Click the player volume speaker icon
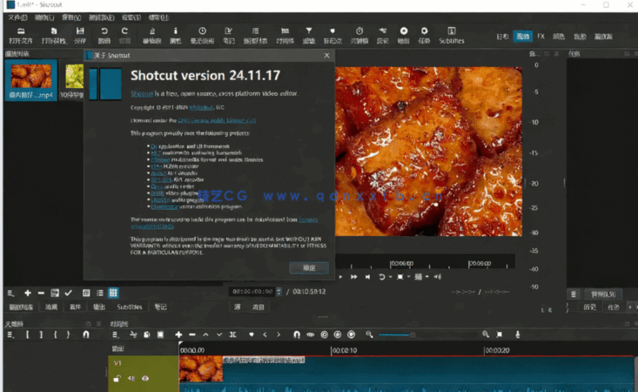 pyautogui.click(x=438, y=277)
